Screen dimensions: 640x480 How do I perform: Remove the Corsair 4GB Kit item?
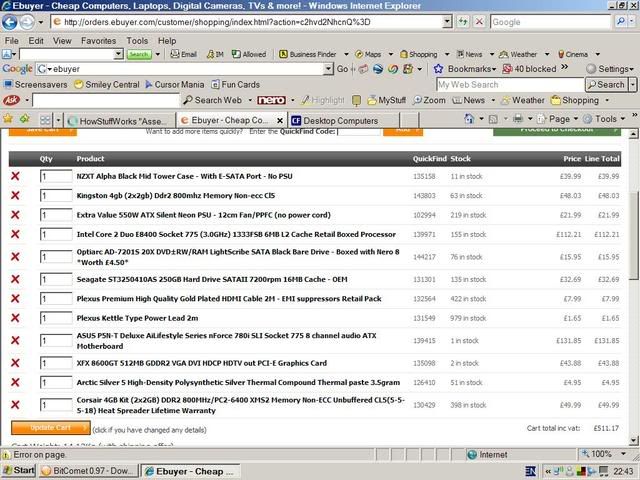coord(15,405)
